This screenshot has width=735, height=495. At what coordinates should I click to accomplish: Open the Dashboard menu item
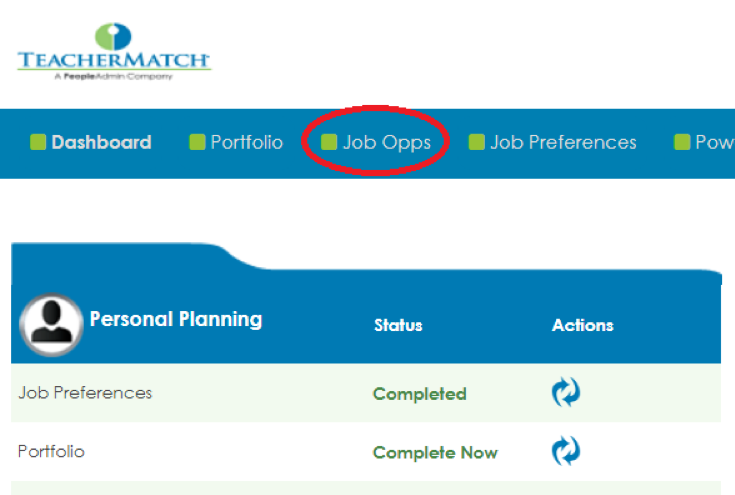[101, 142]
